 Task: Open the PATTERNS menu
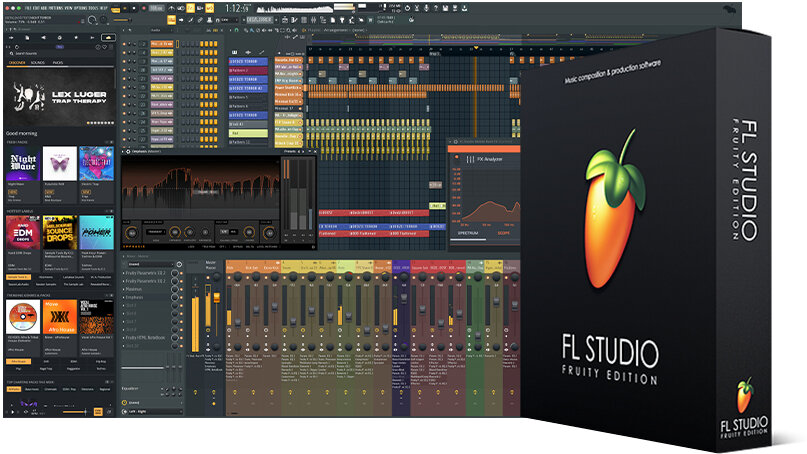click(55, 8)
